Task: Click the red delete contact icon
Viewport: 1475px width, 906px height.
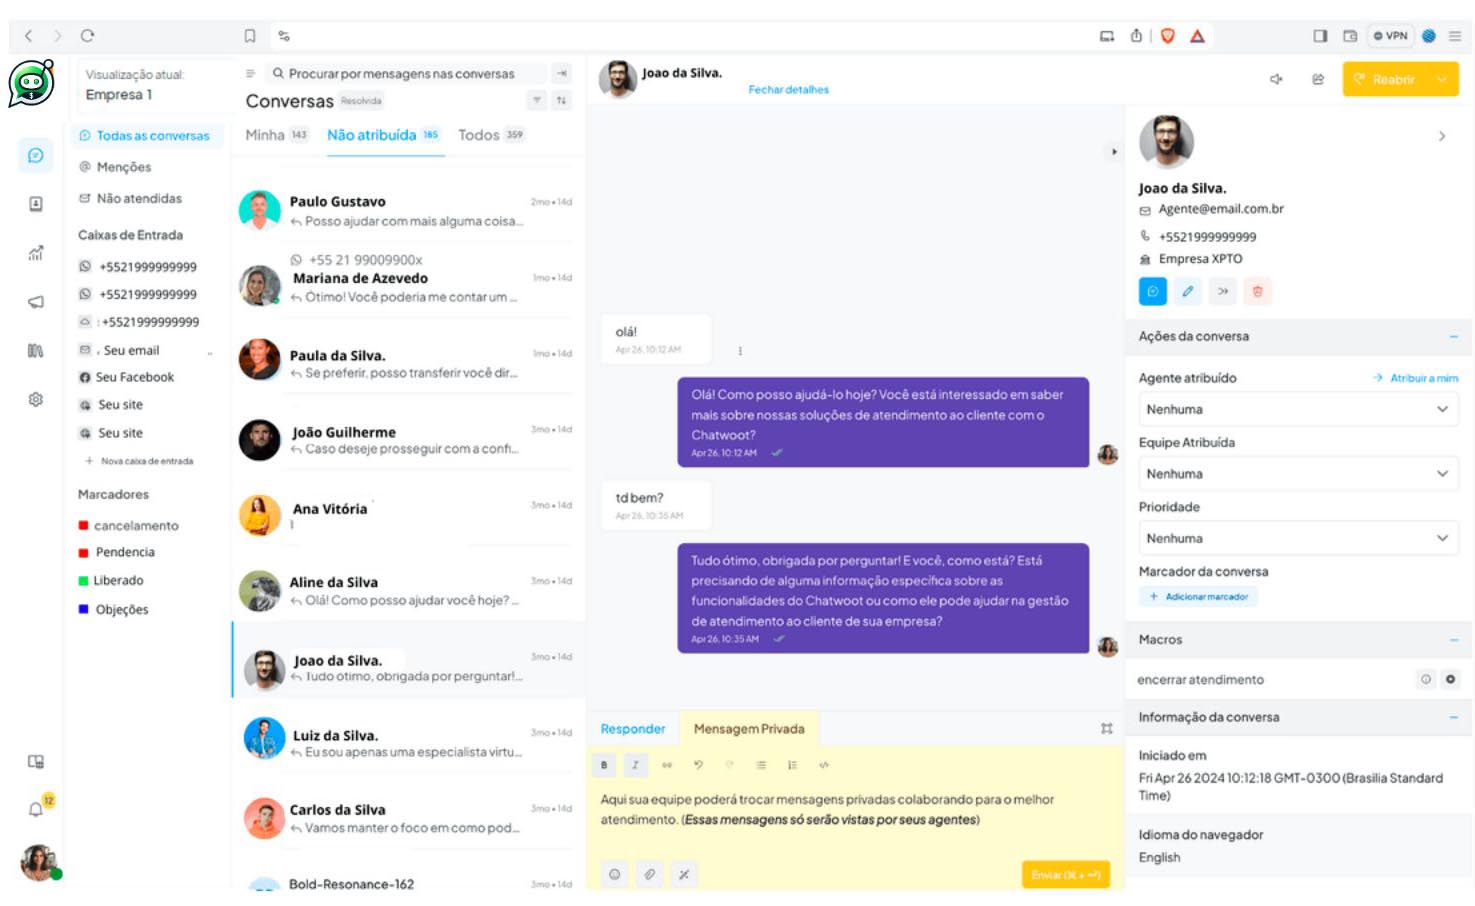Action: (x=1257, y=291)
